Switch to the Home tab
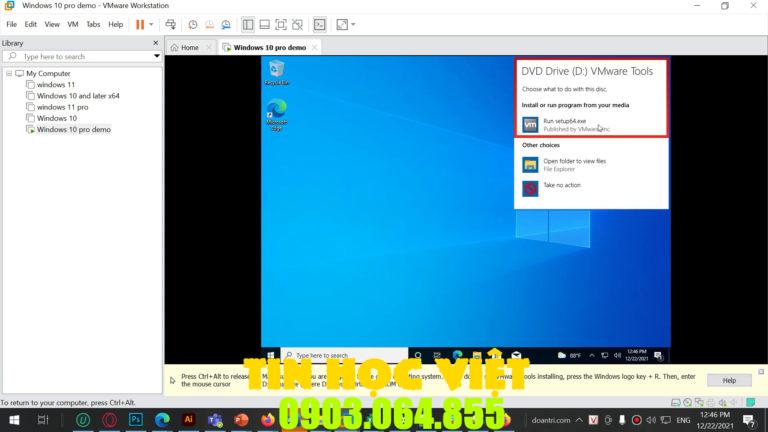This screenshot has width=768, height=432. click(184, 47)
